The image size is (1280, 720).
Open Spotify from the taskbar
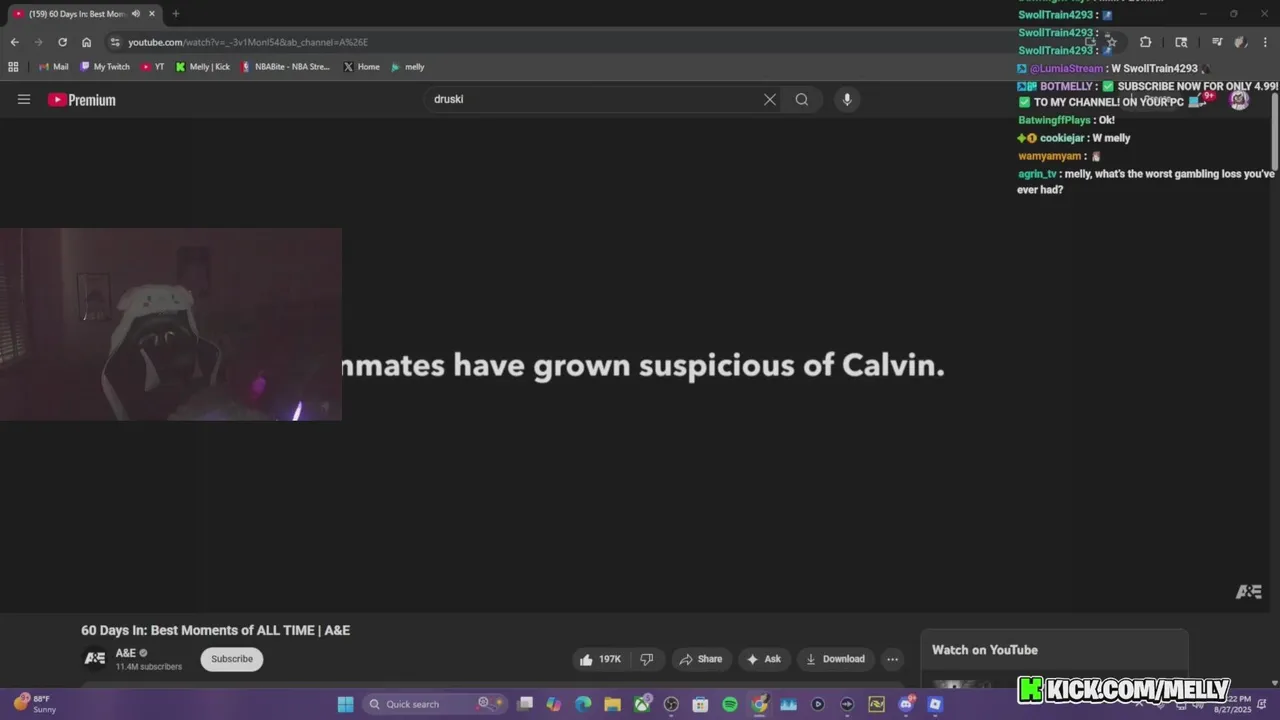pos(730,704)
